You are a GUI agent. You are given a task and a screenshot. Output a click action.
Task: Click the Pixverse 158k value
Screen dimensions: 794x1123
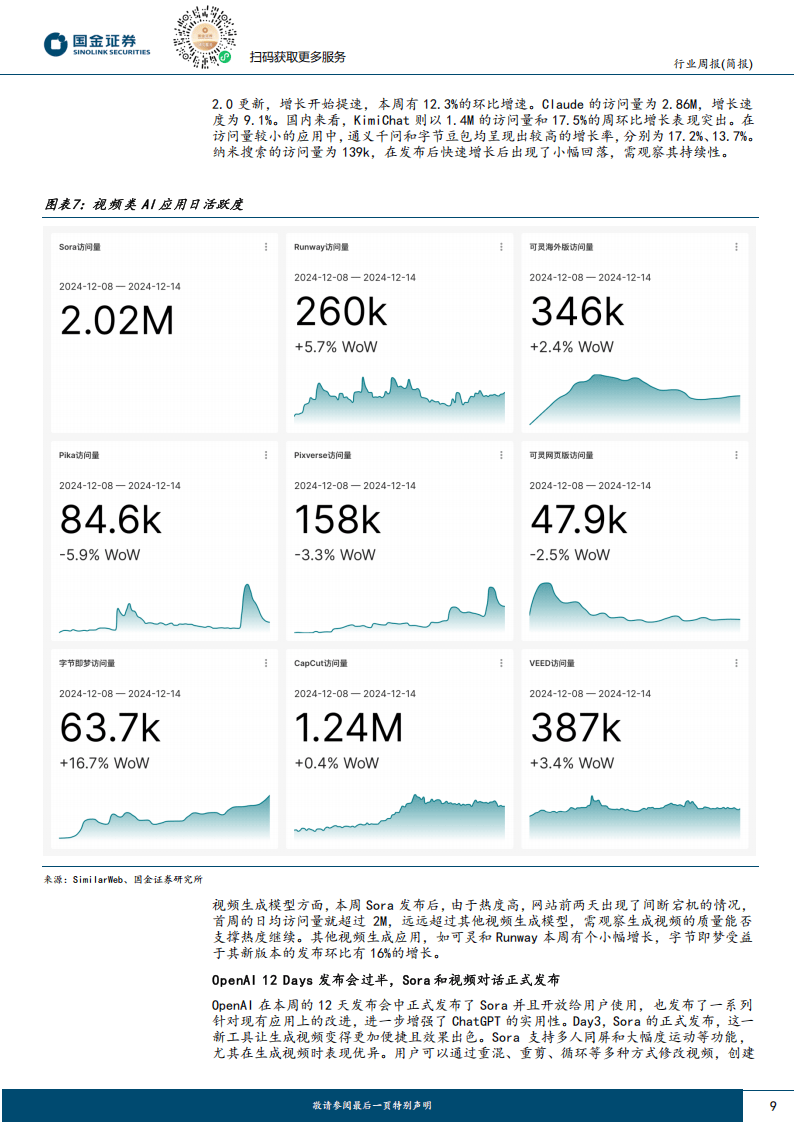(x=338, y=520)
